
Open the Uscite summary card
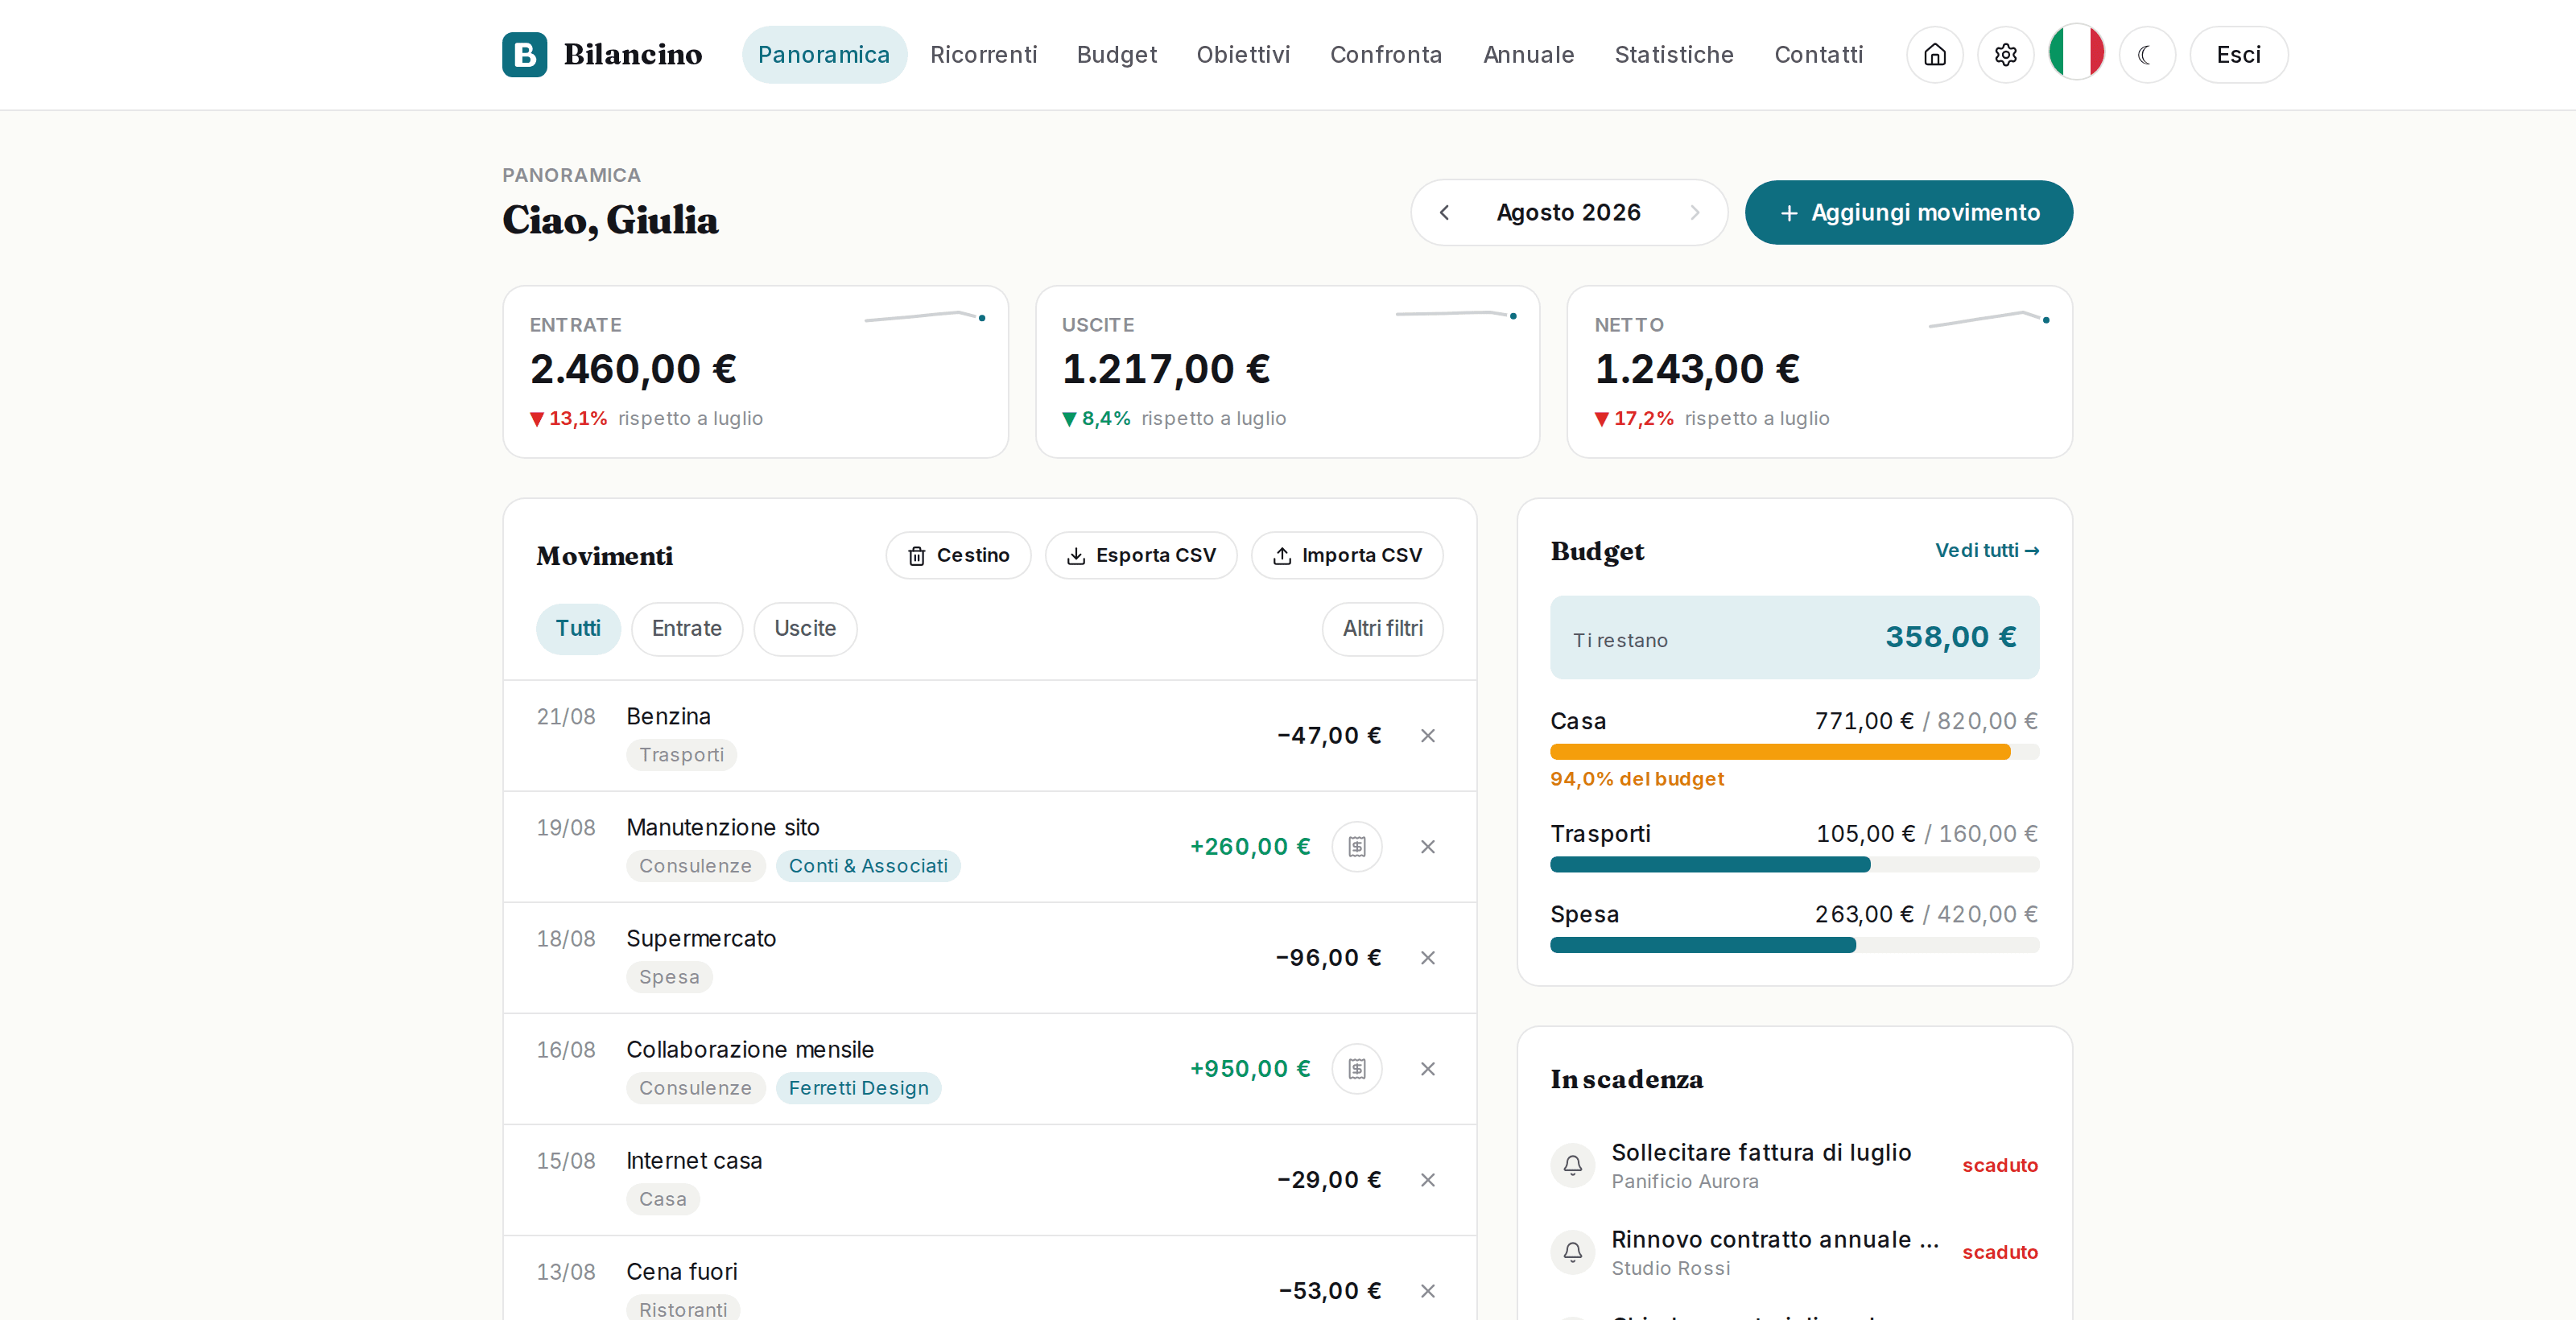[1287, 372]
